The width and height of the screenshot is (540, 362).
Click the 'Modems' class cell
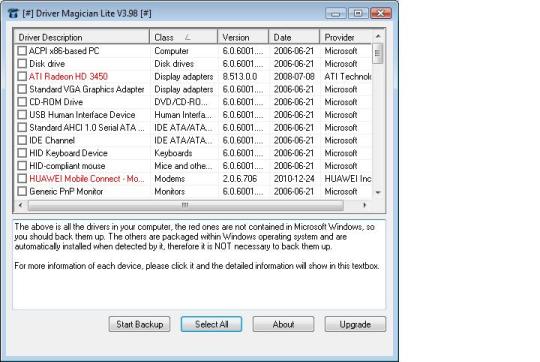point(169,178)
